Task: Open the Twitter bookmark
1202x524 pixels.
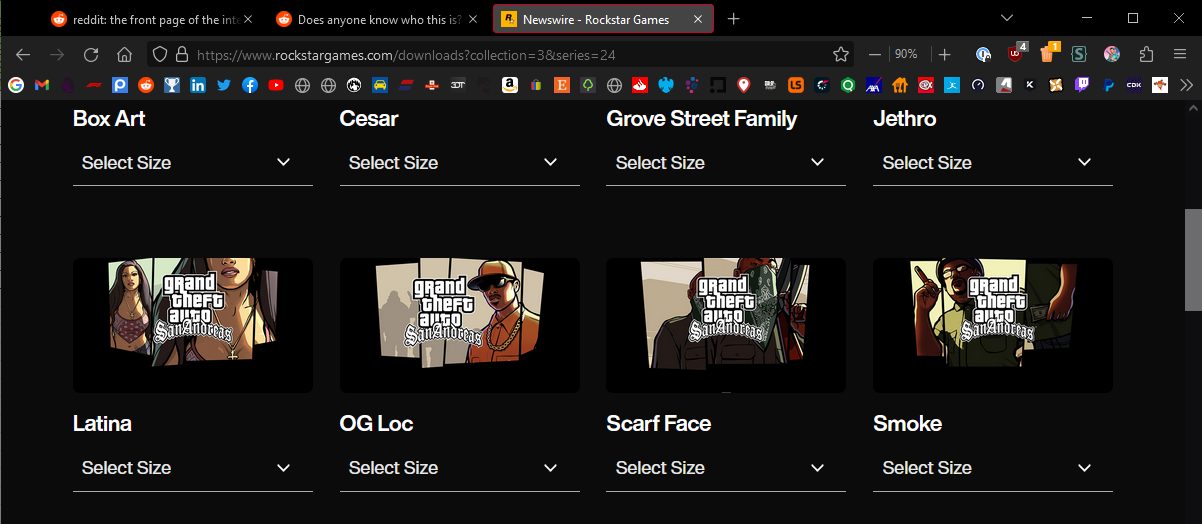Action: (224, 85)
